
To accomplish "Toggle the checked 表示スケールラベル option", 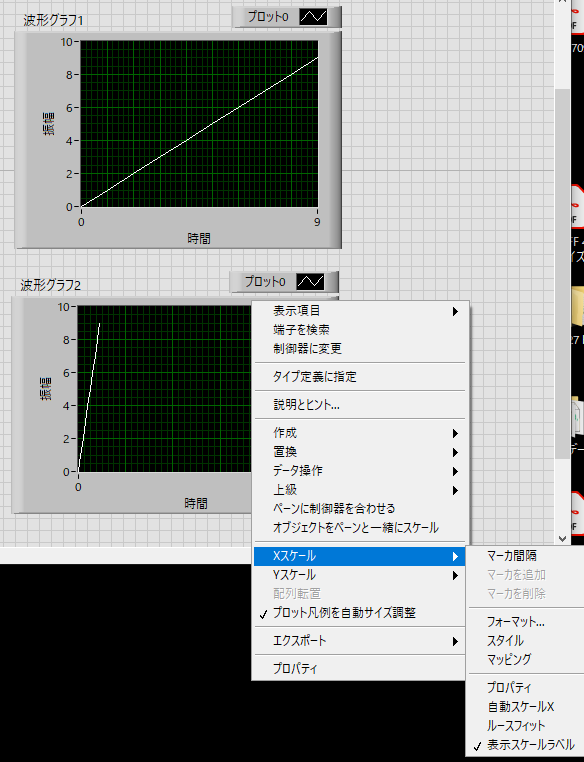I will (x=526, y=745).
